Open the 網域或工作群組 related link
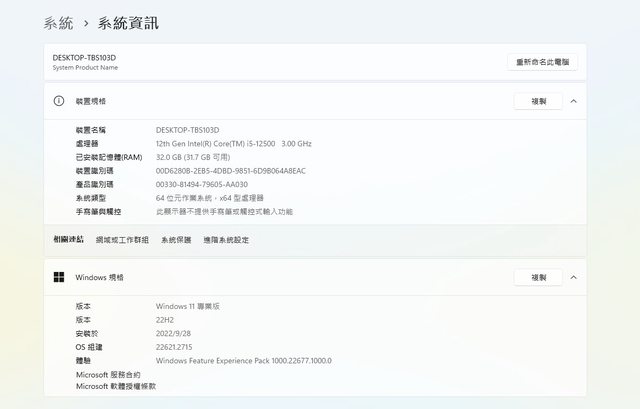The image size is (640, 409). click(122, 240)
